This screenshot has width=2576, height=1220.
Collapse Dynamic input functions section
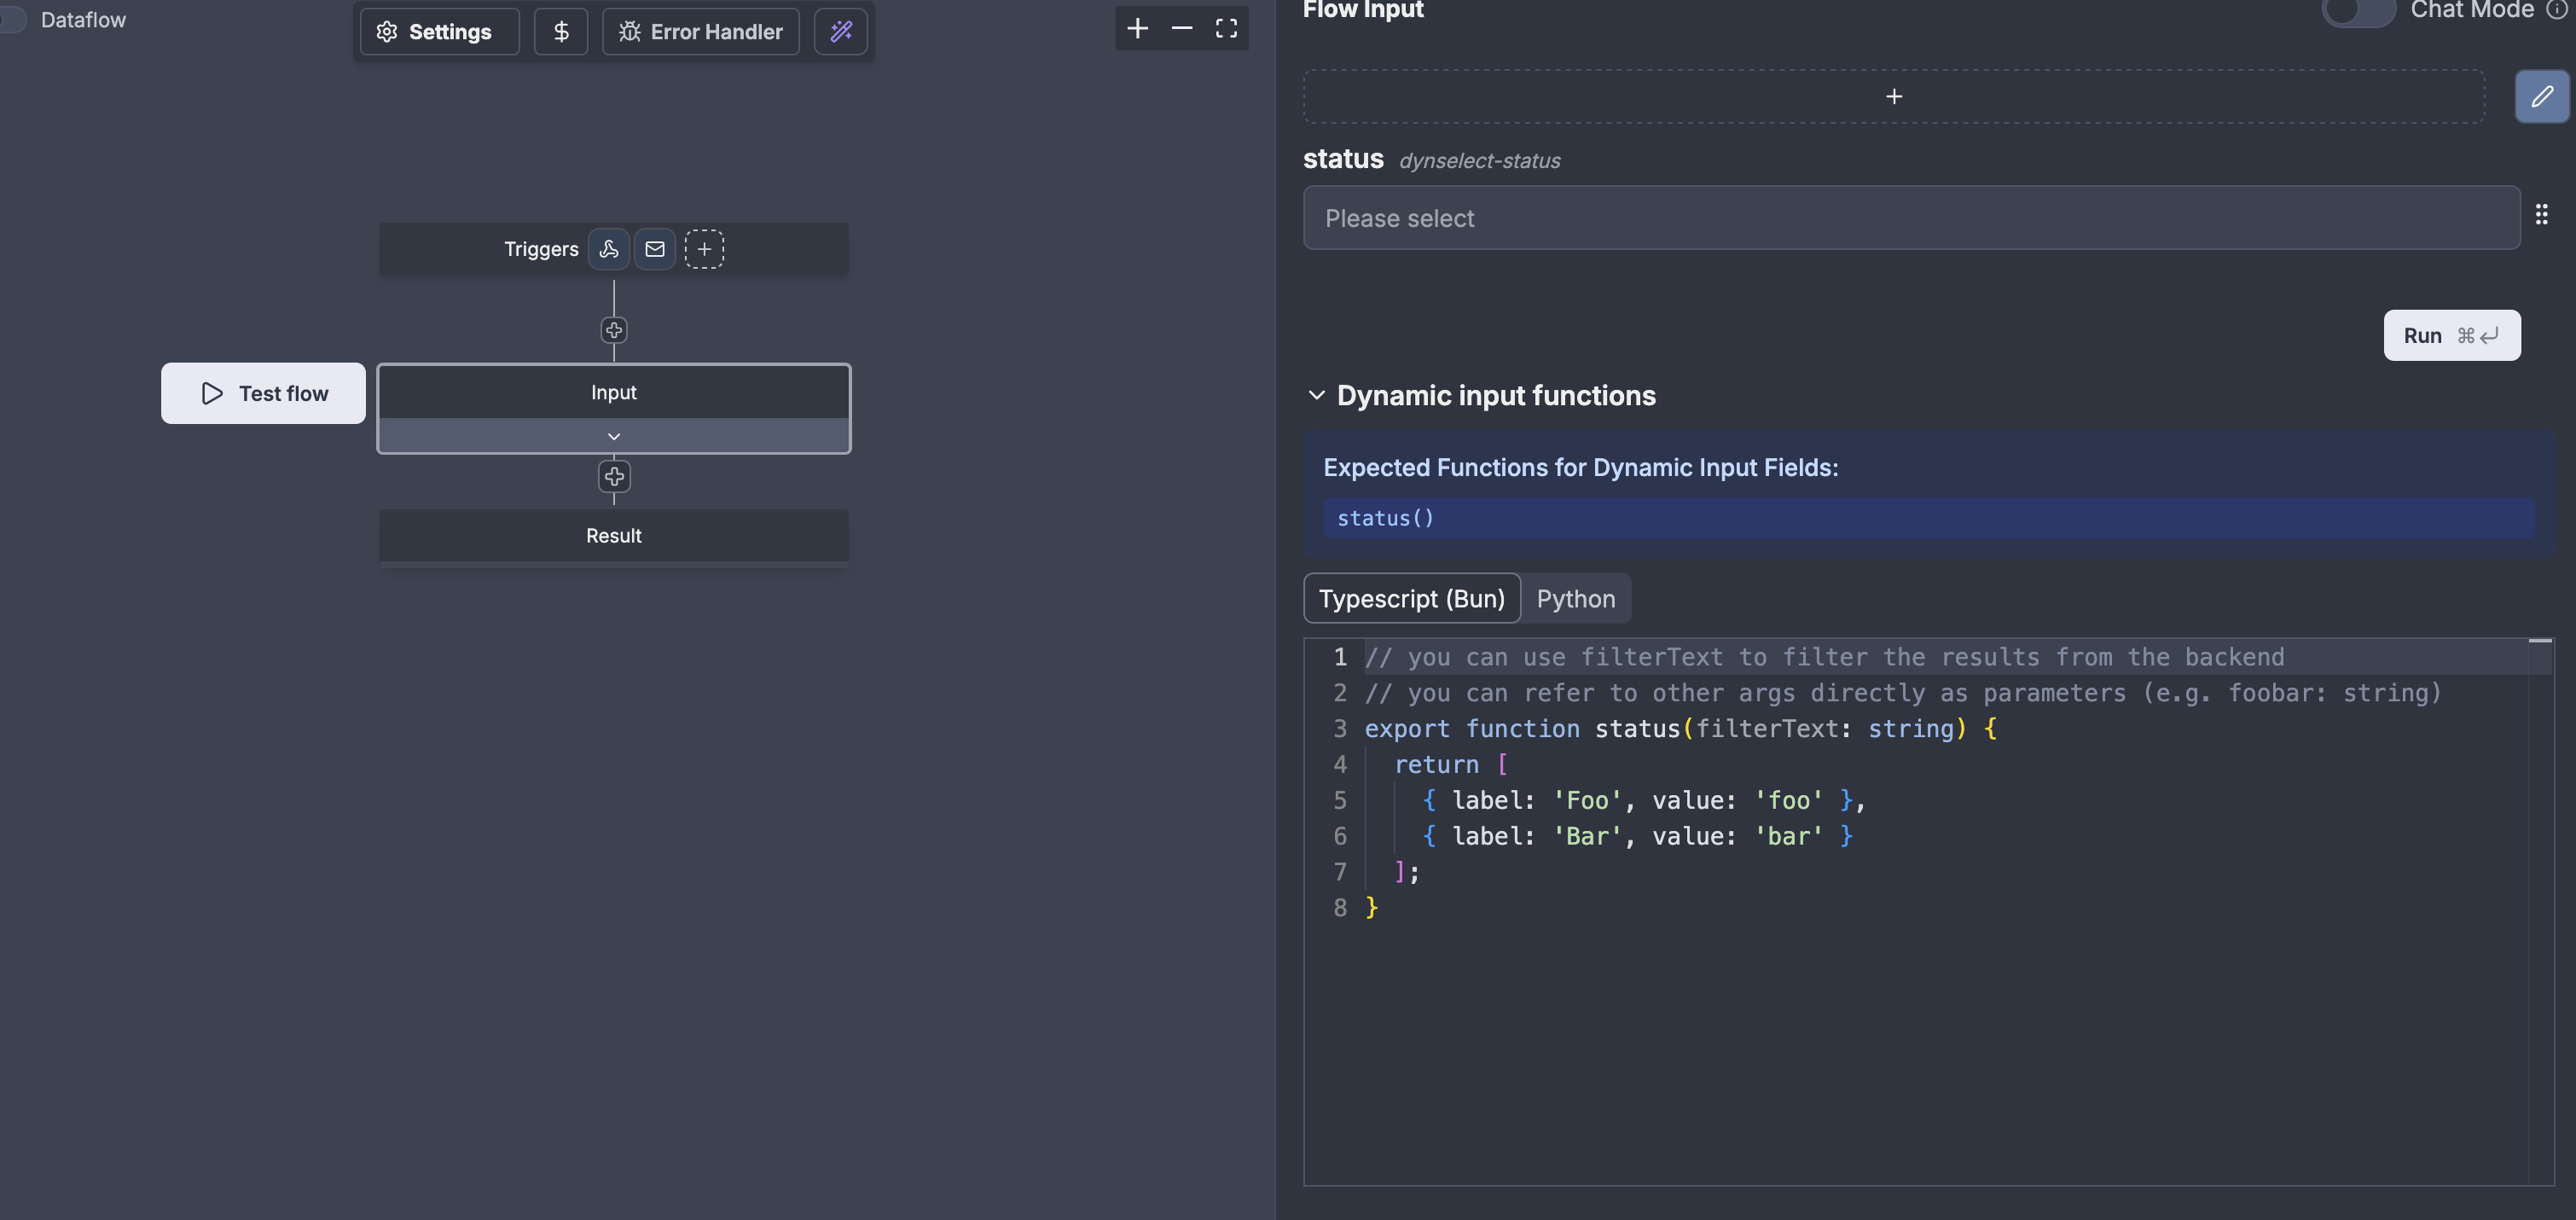point(1317,396)
